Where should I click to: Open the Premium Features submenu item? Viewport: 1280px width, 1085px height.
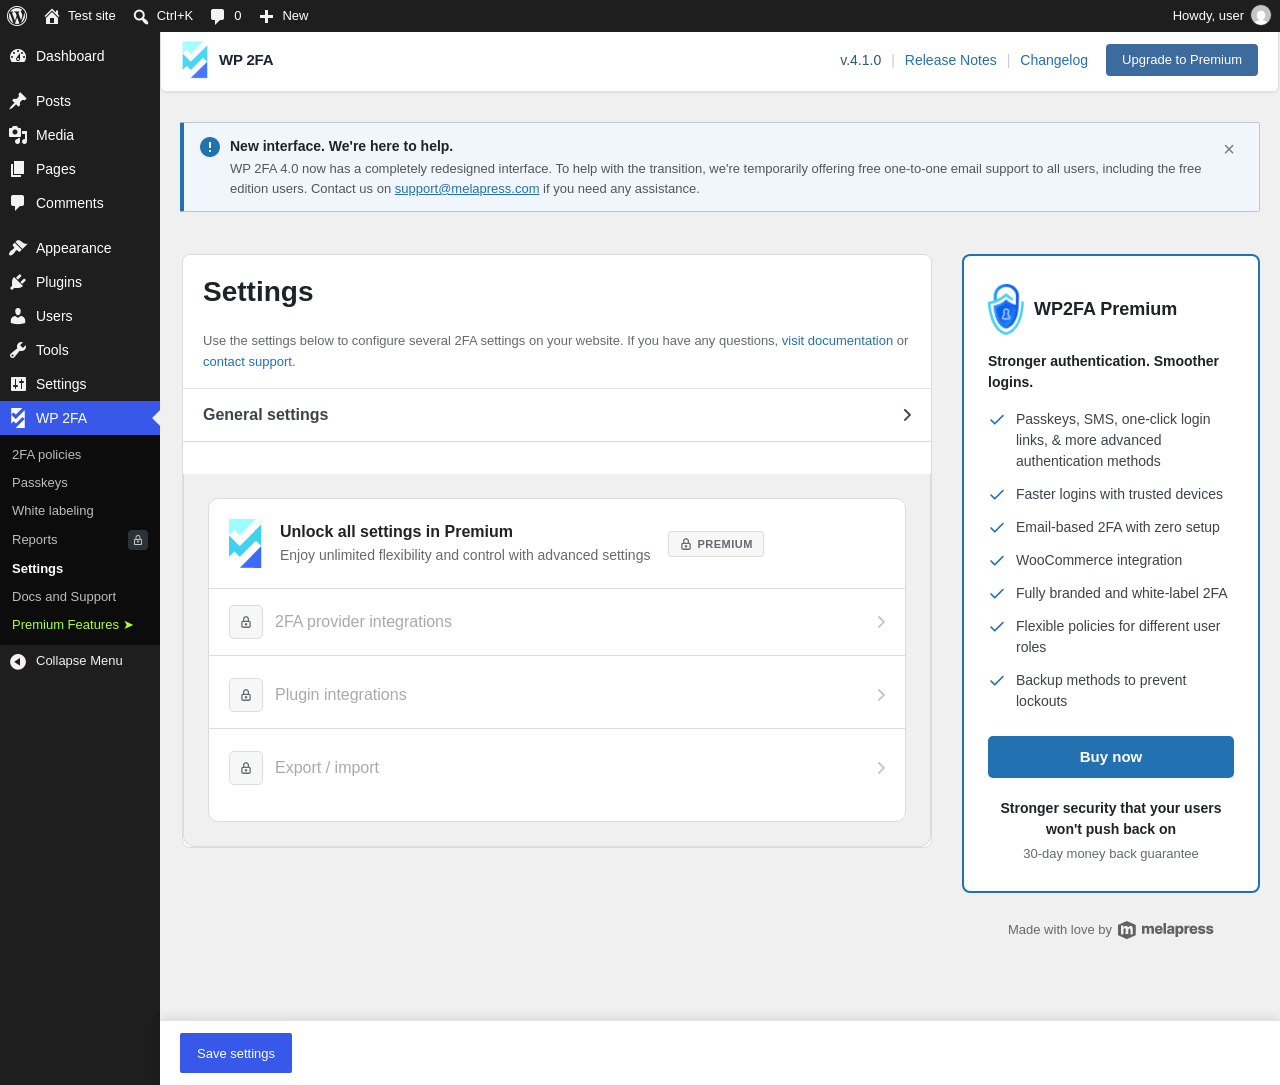(x=80, y=625)
